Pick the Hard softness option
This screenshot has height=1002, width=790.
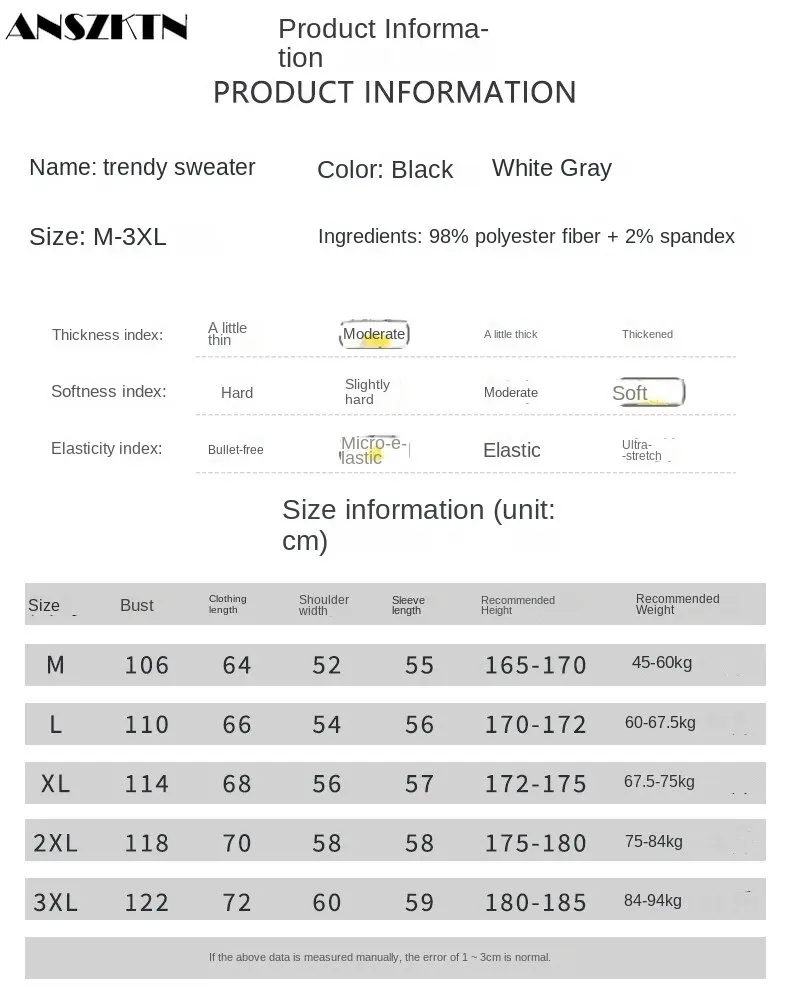click(237, 393)
